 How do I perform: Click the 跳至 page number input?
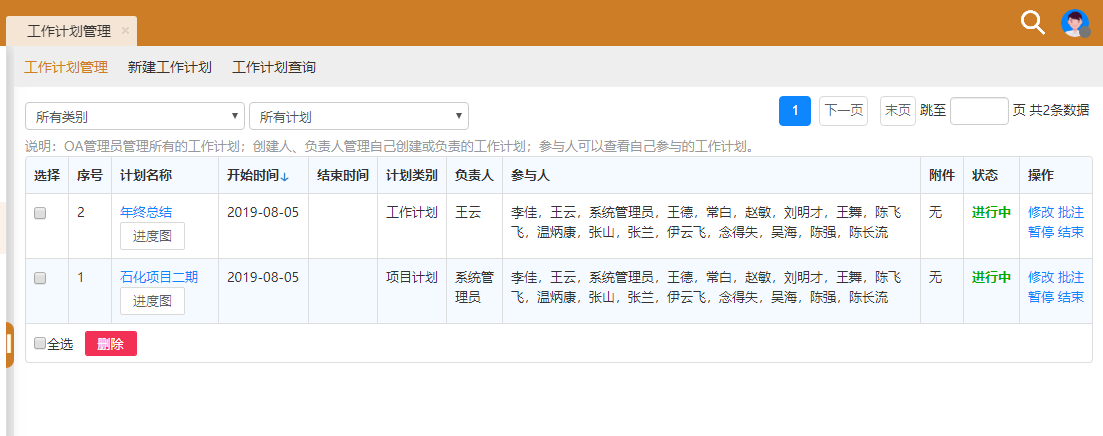point(978,111)
